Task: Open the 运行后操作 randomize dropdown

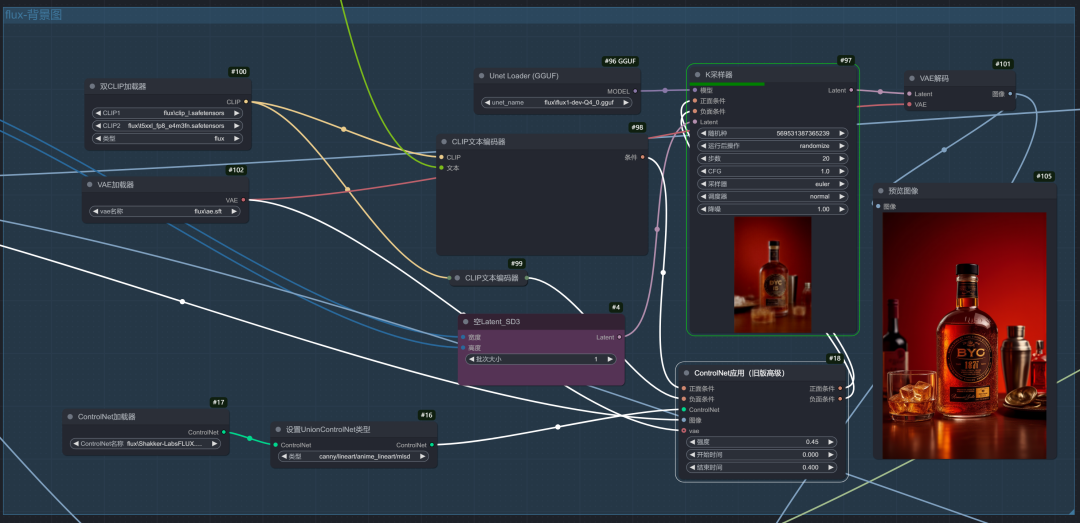Action: click(773, 146)
